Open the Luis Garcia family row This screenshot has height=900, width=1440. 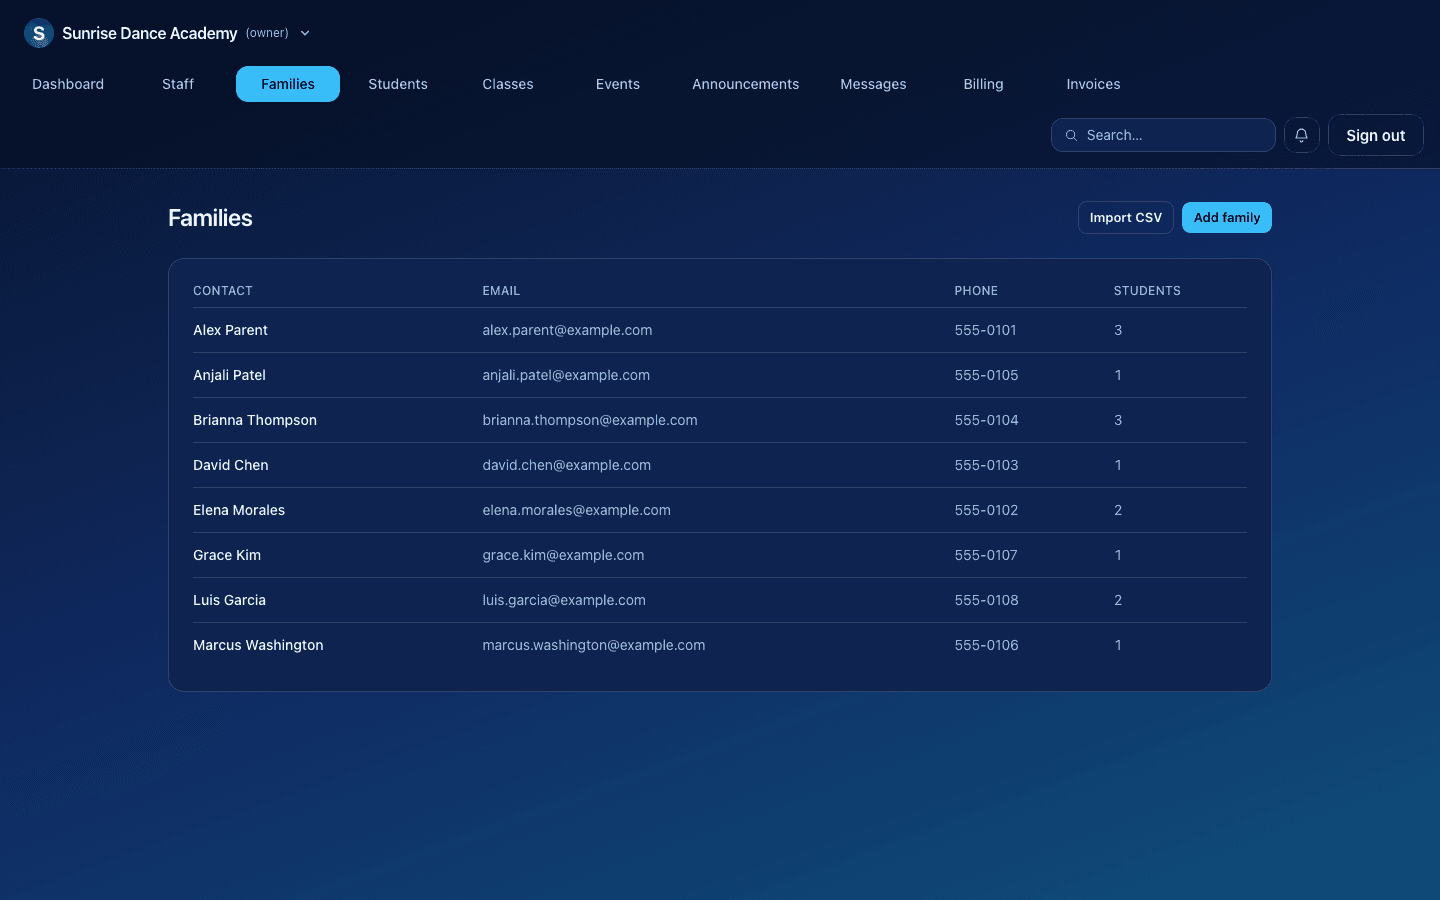[x=720, y=600]
